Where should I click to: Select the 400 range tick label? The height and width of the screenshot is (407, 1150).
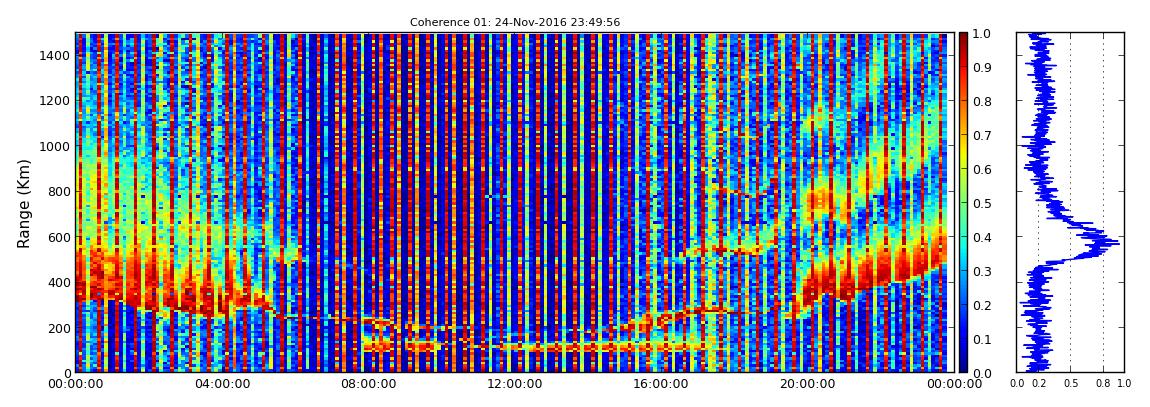click(60, 282)
